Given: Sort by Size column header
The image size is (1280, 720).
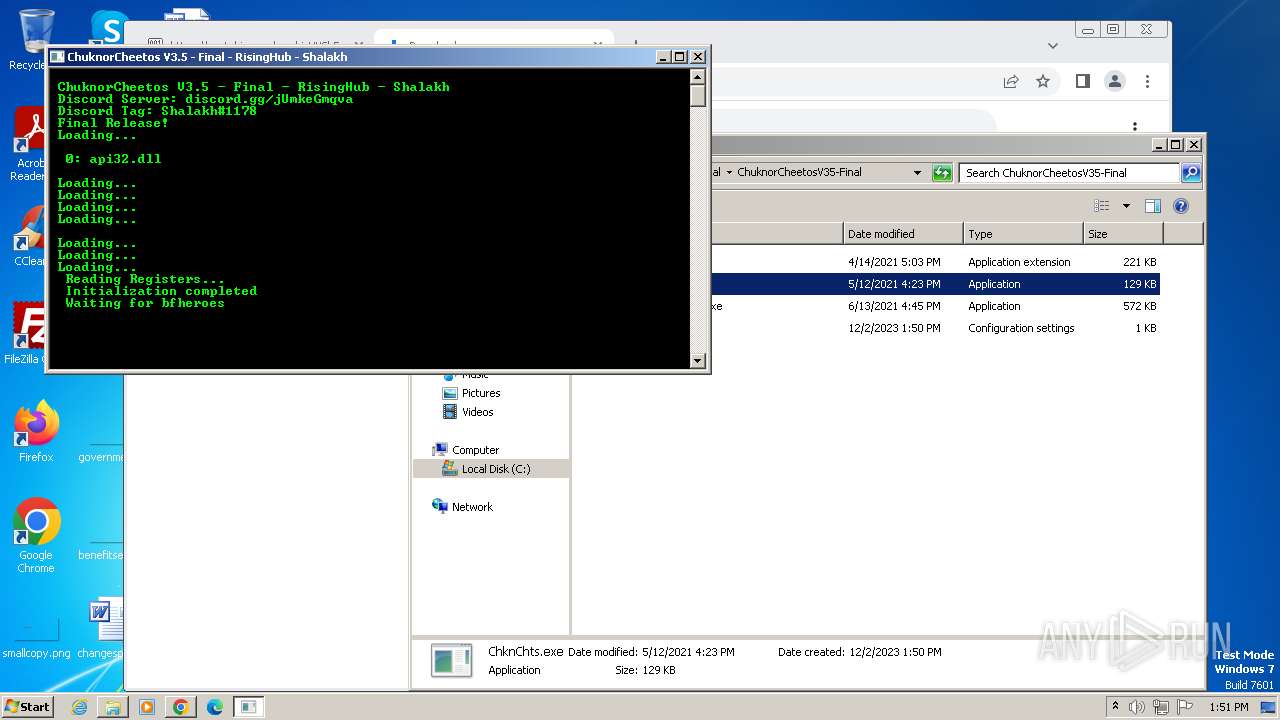Looking at the screenshot, I should pyautogui.click(x=1123, y=234).
